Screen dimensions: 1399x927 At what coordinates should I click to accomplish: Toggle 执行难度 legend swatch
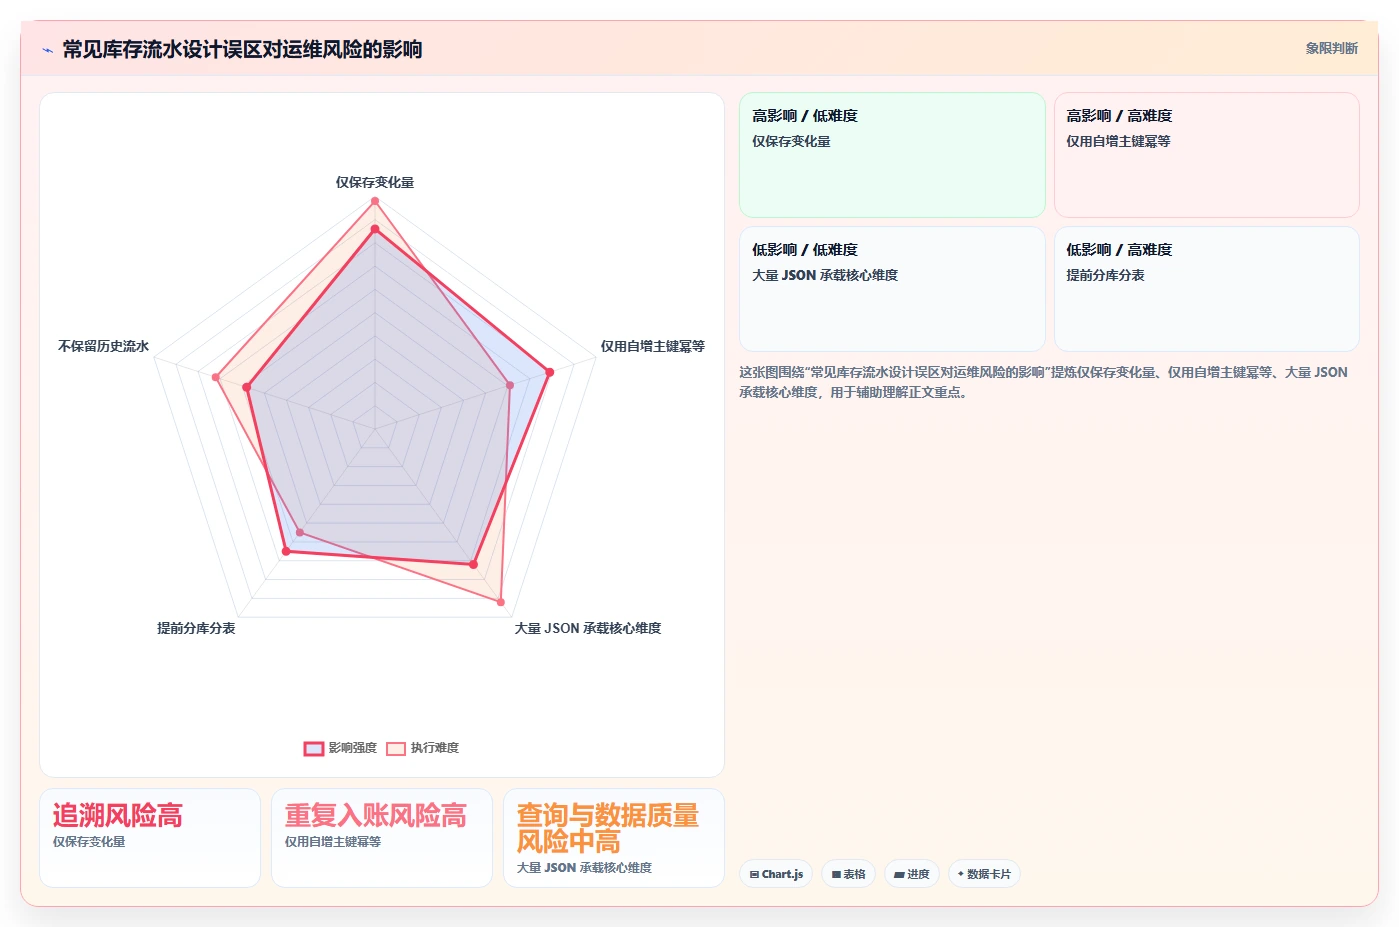pos(396,748)
